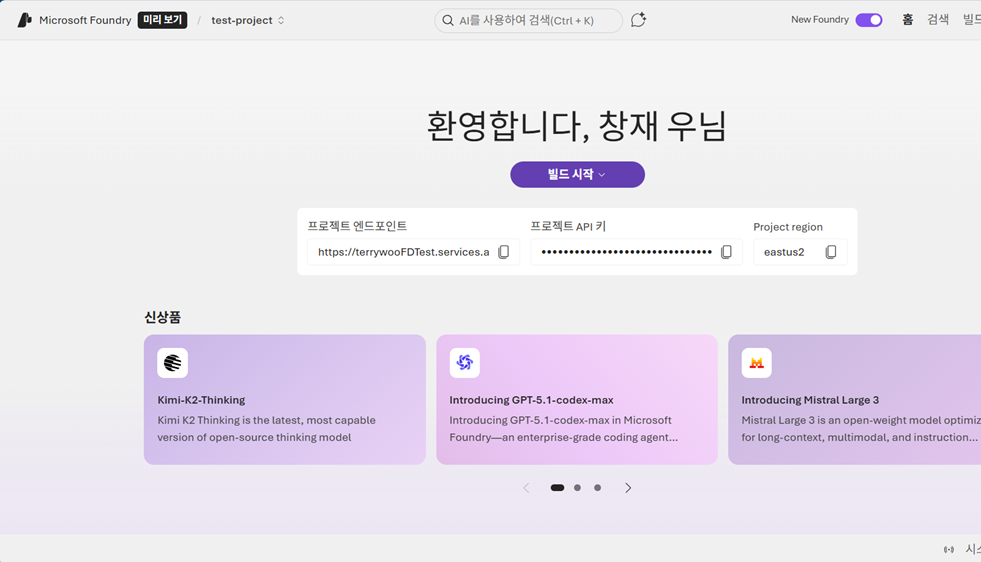The width and height of the screenshot is (981, 562).
Task: Click the New Foundry label text
Action: click(x=820, y=19)
